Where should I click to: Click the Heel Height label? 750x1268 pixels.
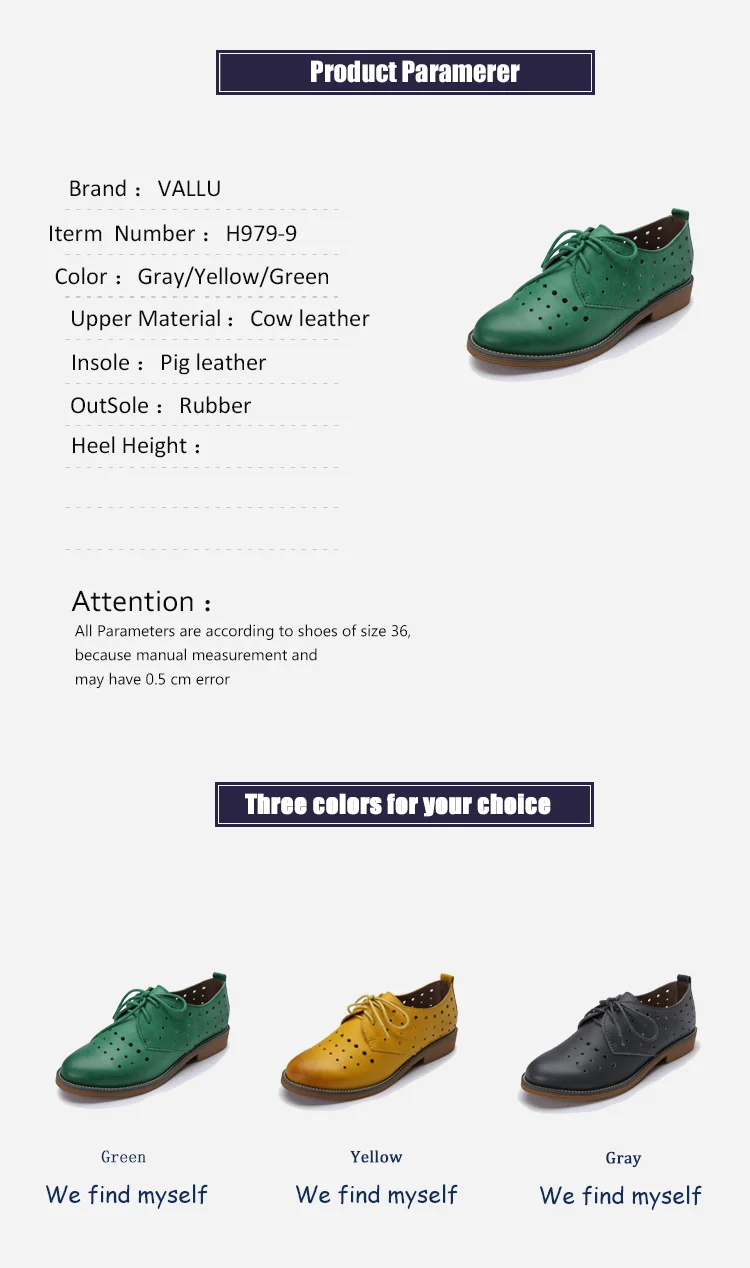coord(135,446)
